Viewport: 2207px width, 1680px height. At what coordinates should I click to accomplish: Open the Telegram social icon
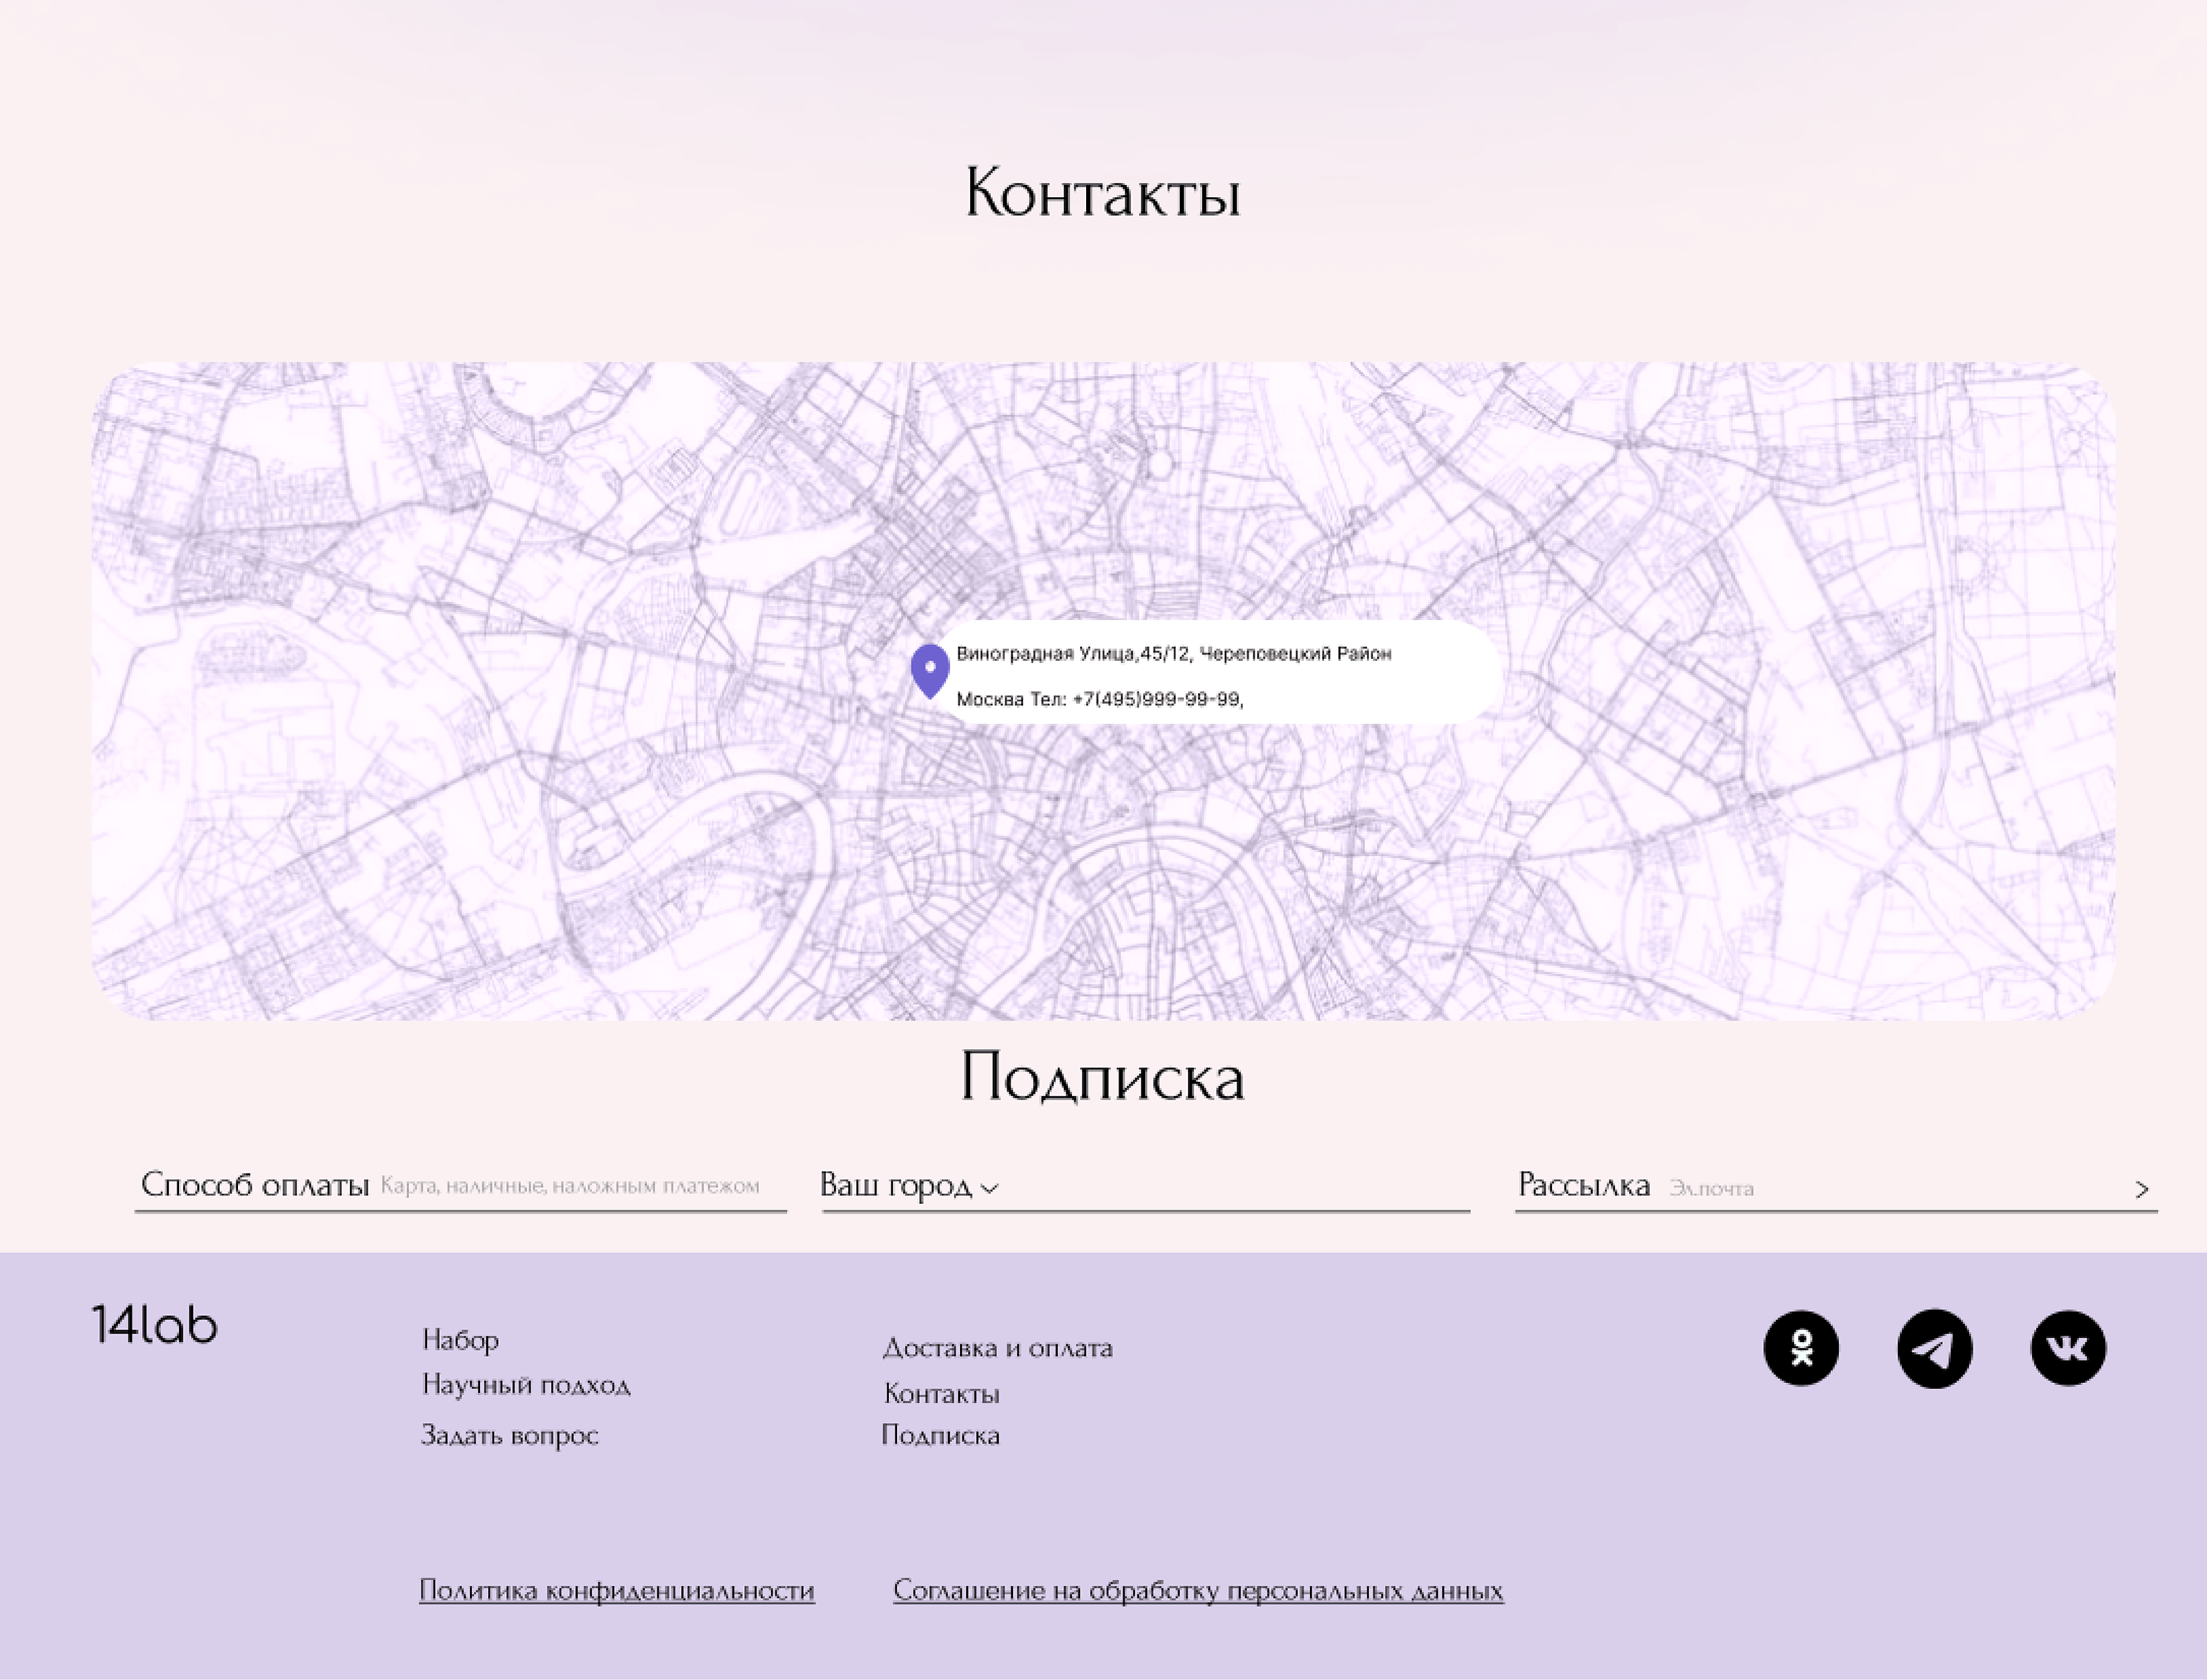click(1934, 1348)
